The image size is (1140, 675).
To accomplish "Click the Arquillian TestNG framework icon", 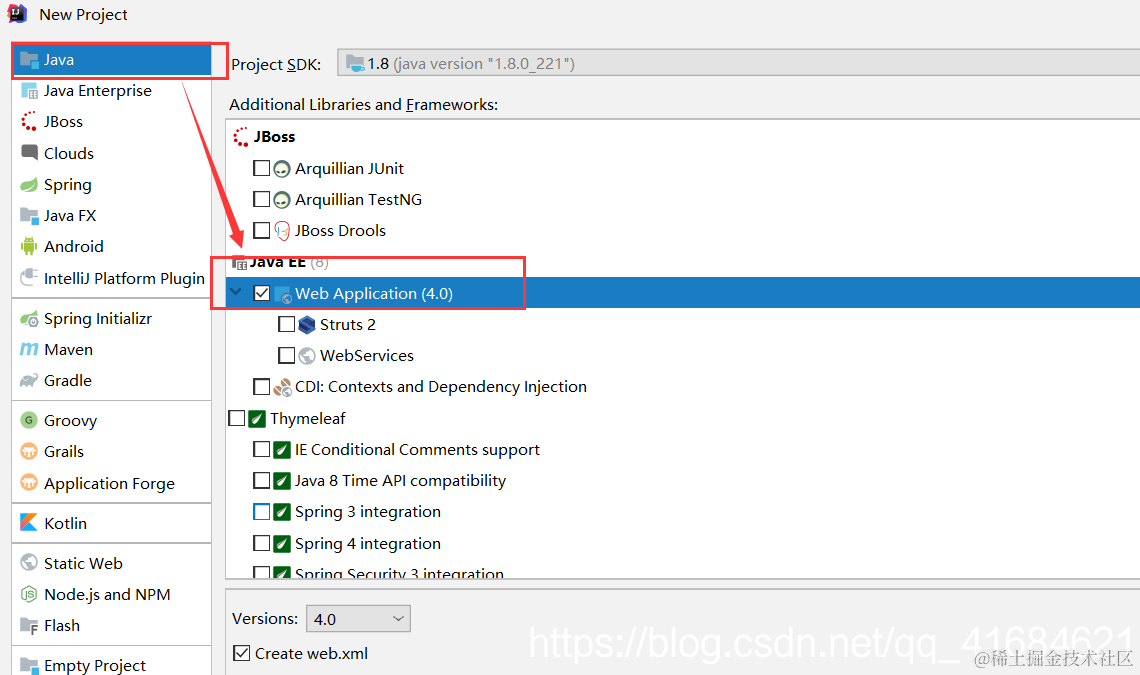I will [282, 200].
